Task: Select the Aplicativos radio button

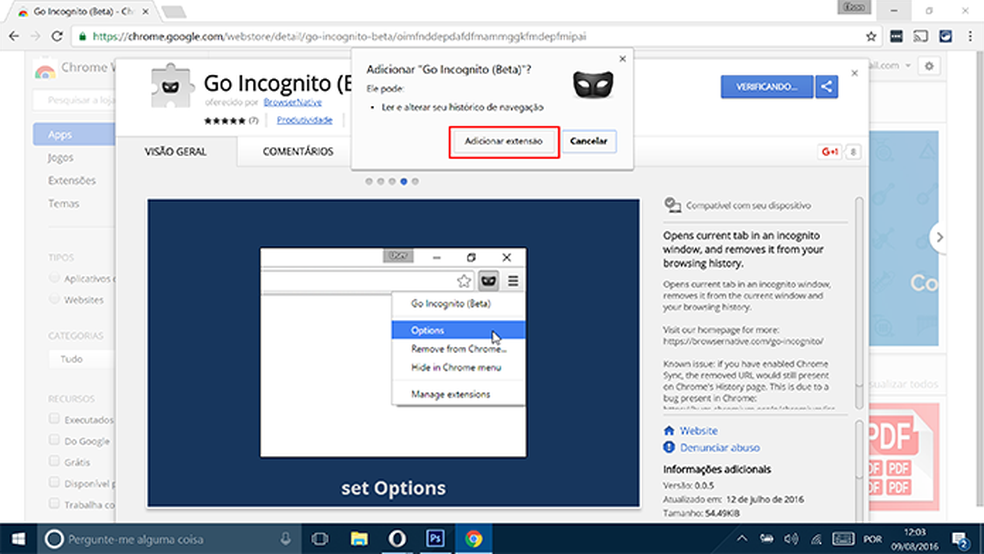Action: (55, 278)
